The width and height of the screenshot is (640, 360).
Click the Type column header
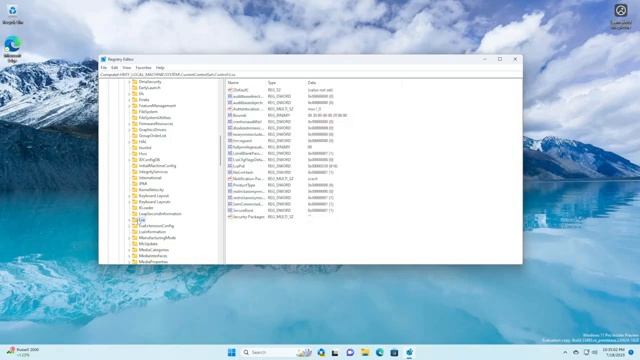tap(286, 82)
